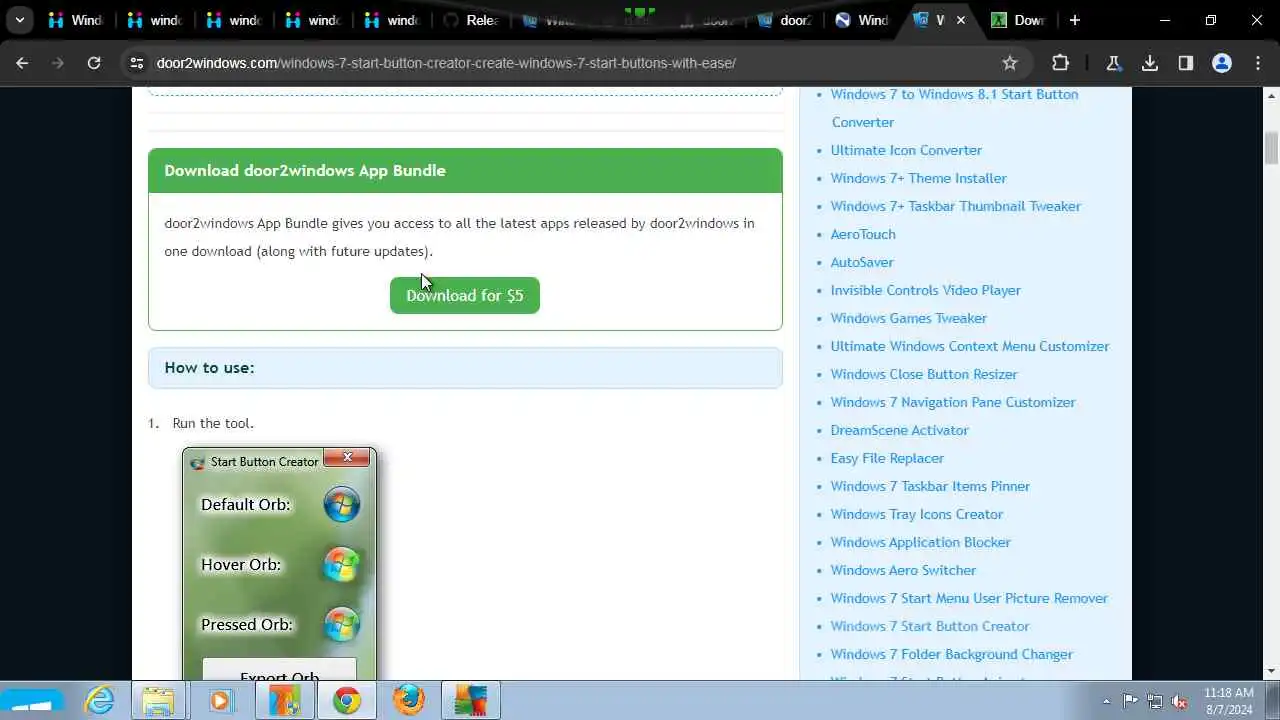Viewport: 1280px width, 720px height.
Task: Open site information icon in address bar
Action: pyautogui.click(x=137, y=63)
